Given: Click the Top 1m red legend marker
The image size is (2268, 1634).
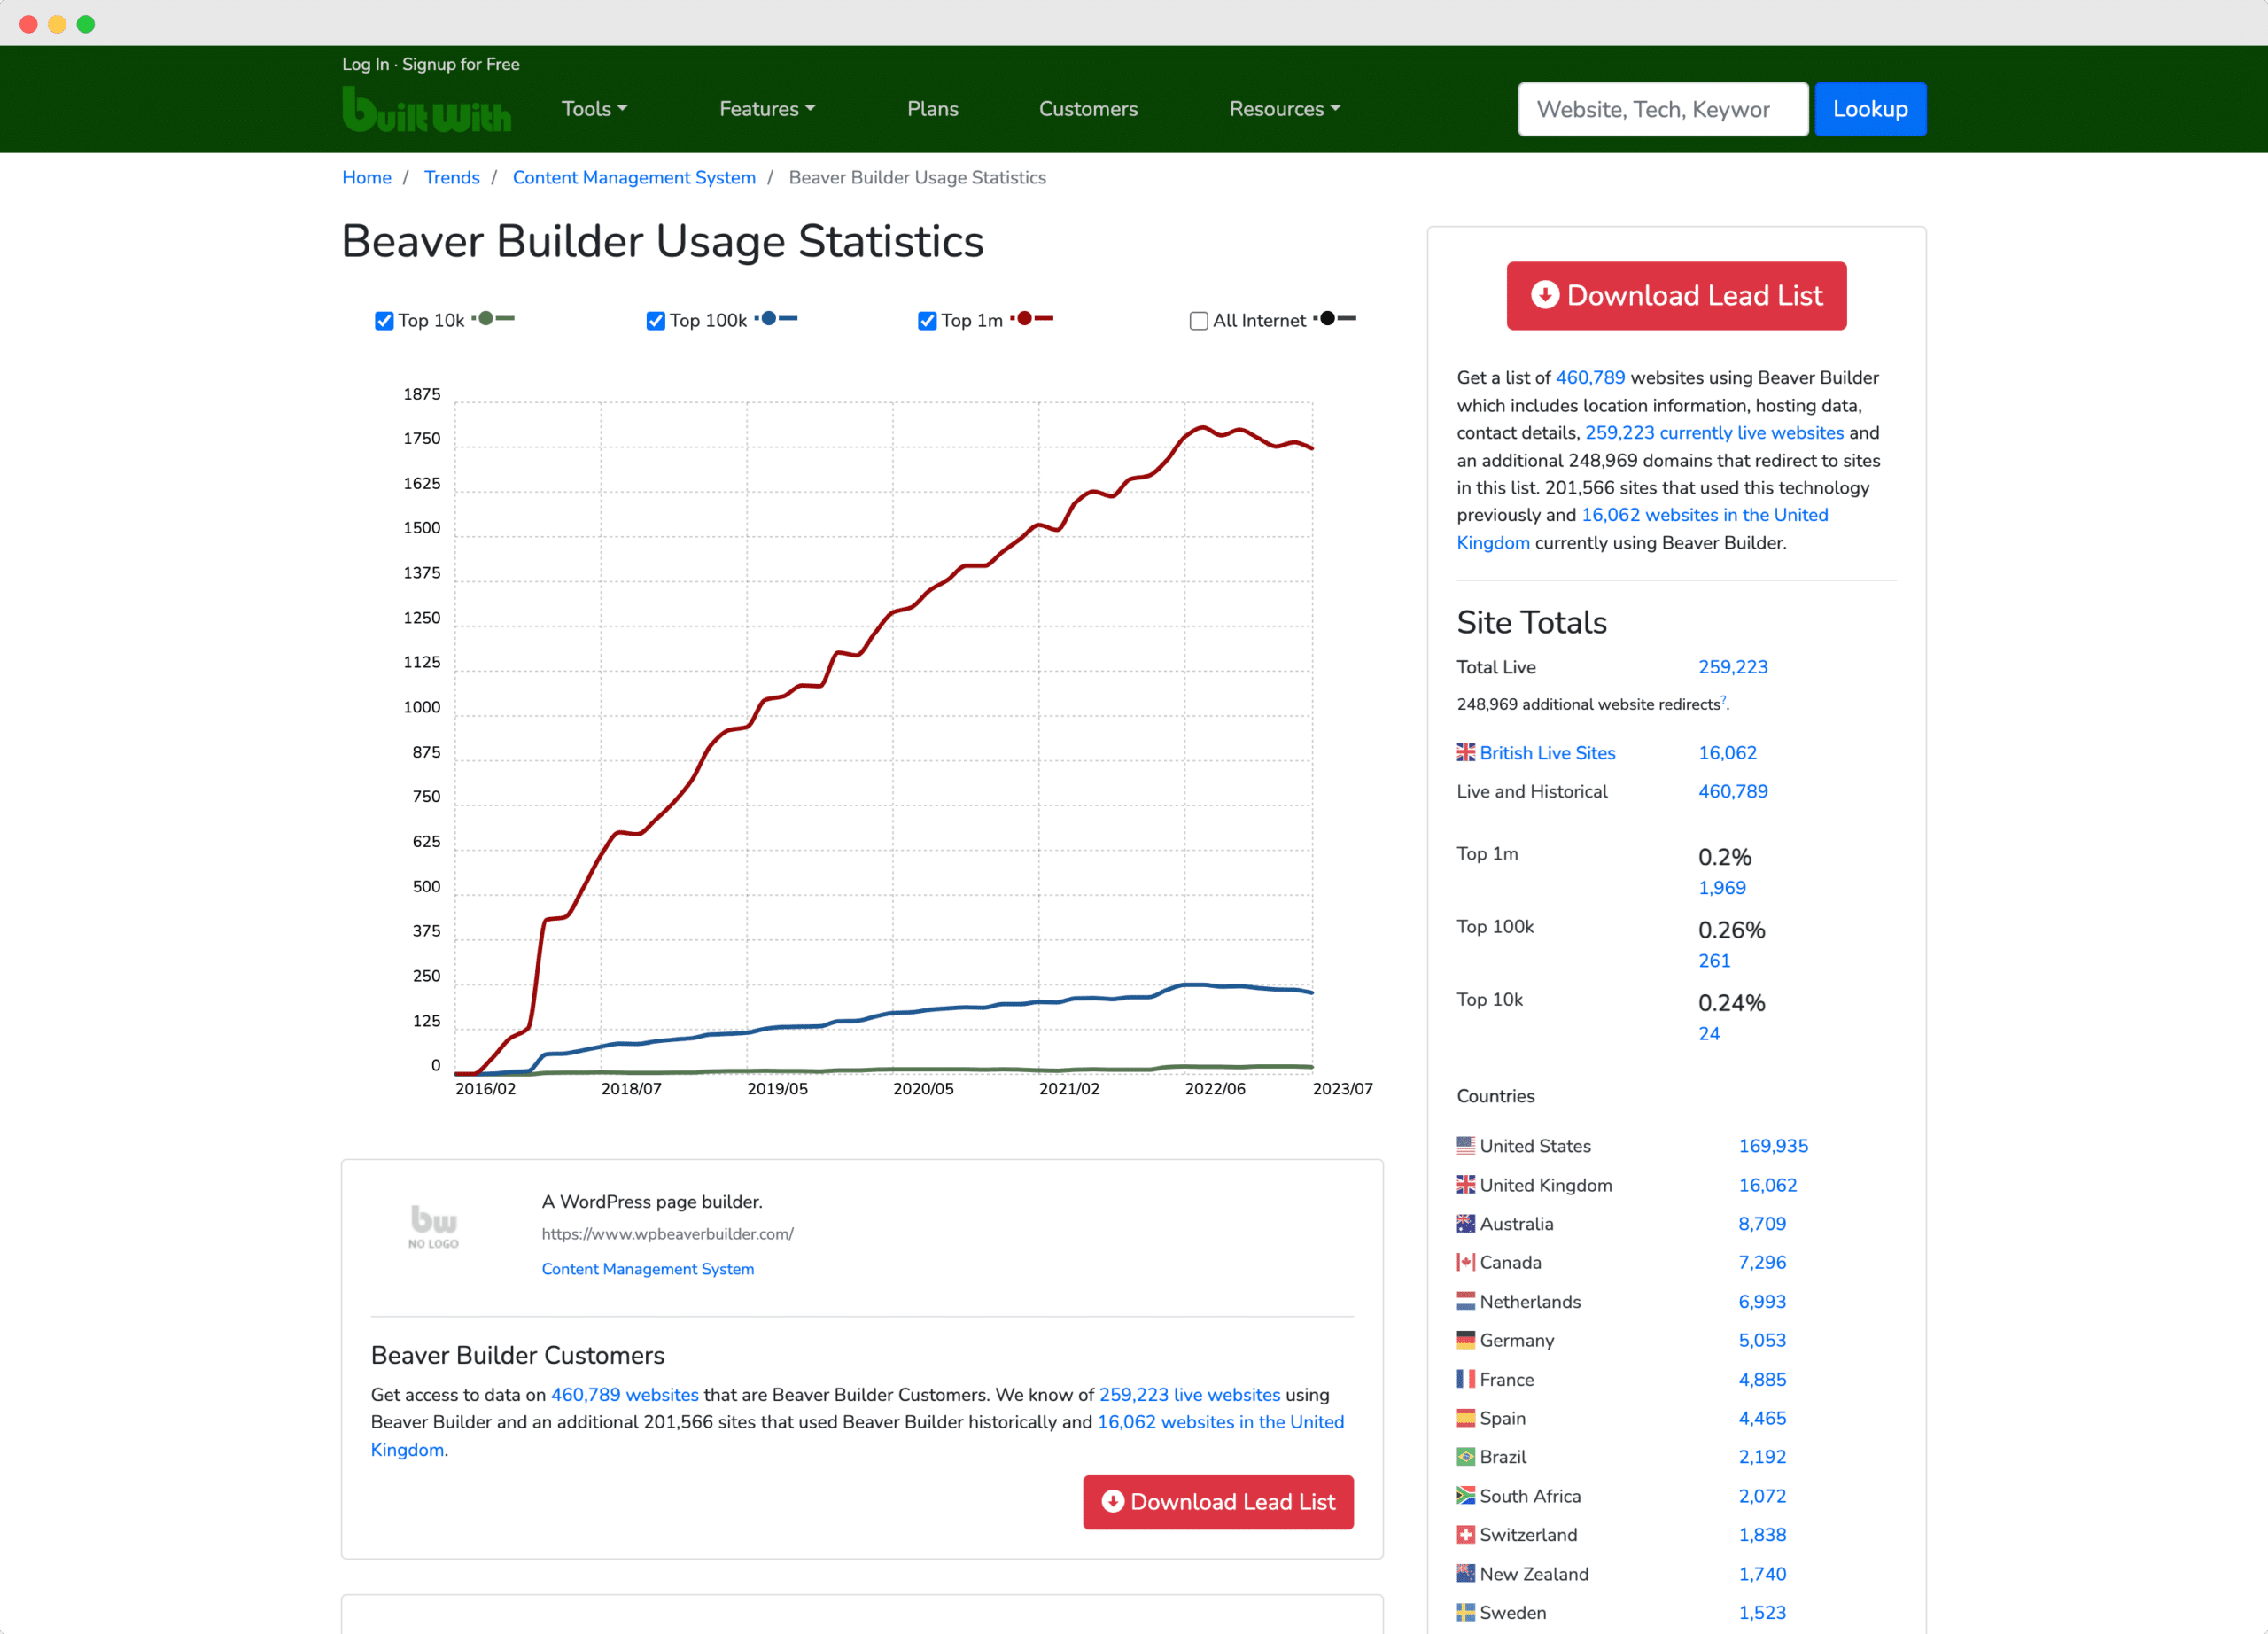Looking at the screenshot, I should click(x=1032, y=319).
